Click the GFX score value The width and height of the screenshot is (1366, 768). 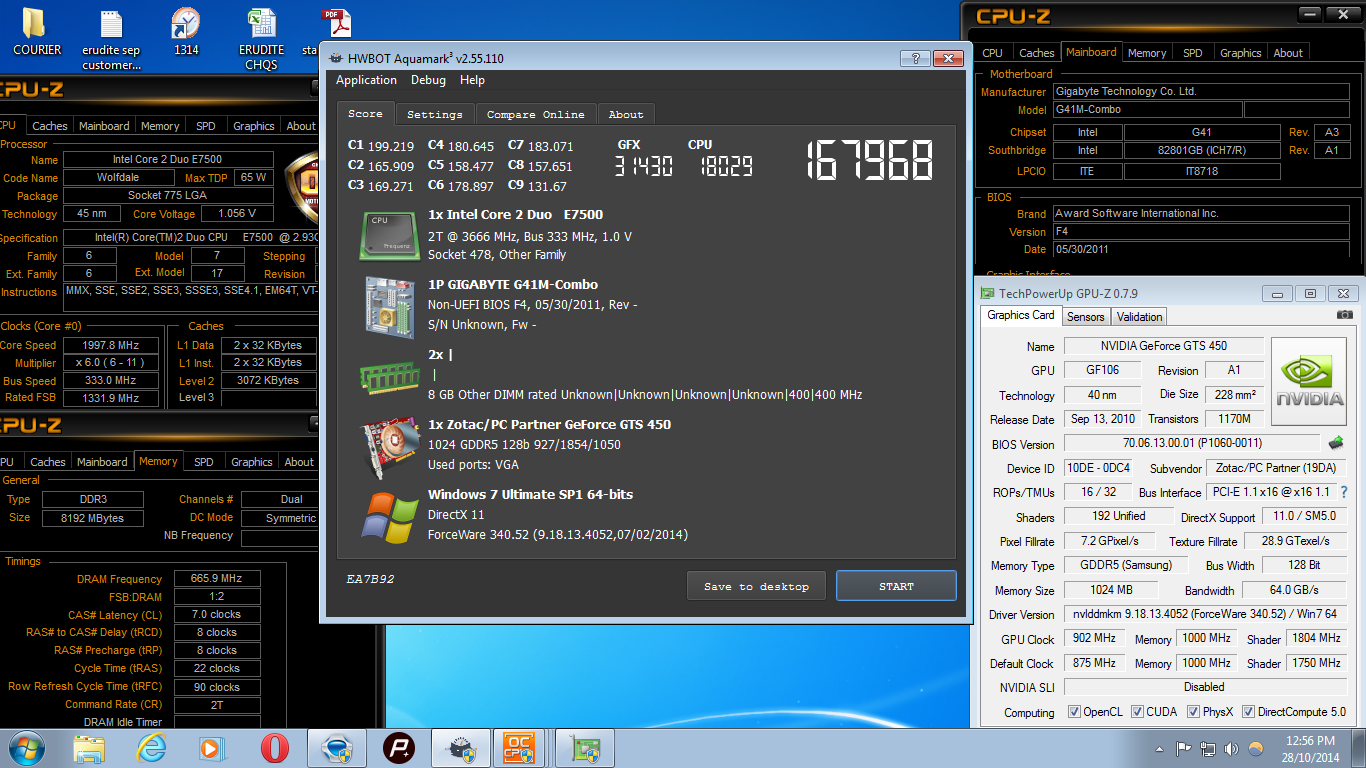click(643, 167)
